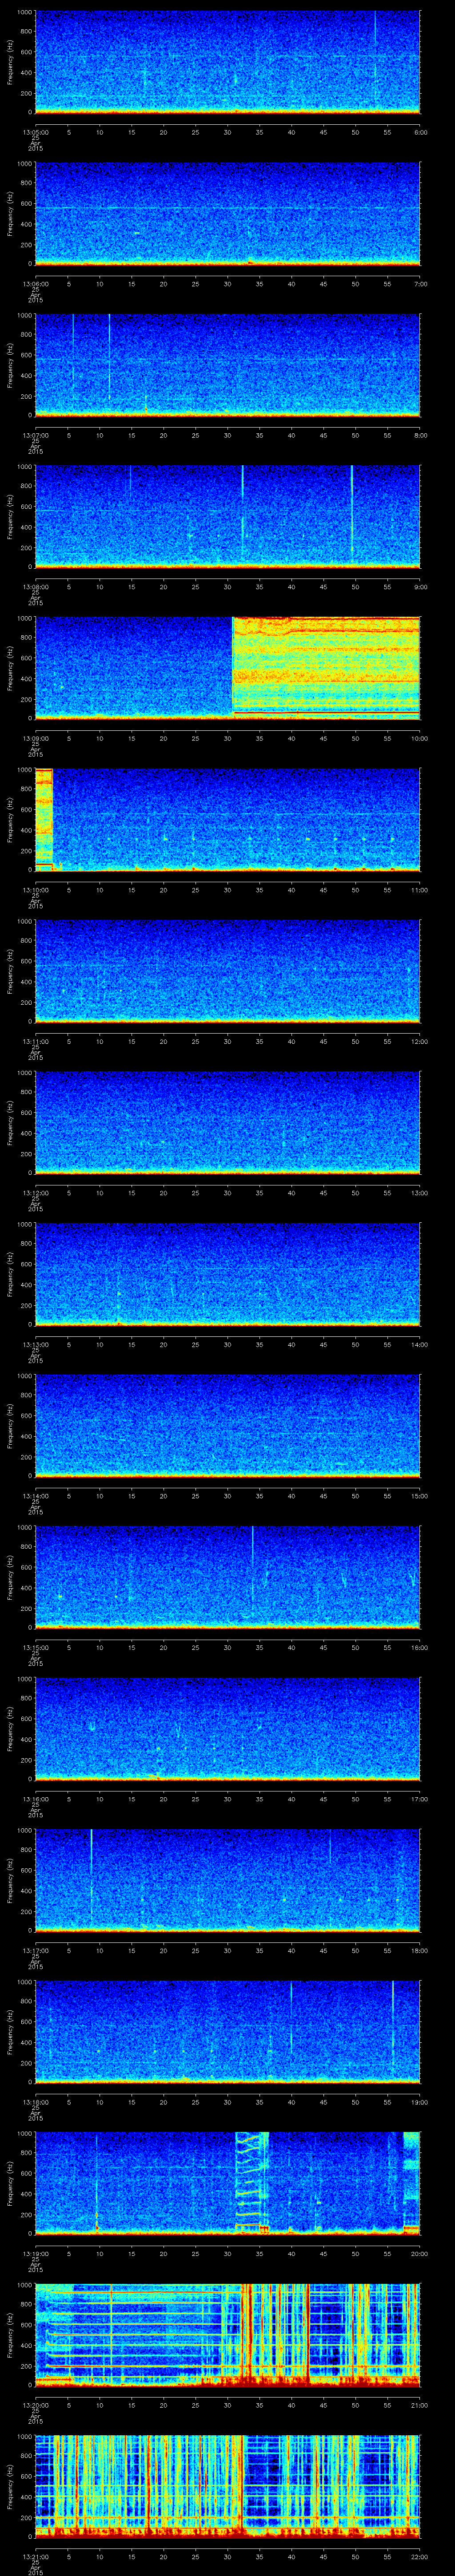Click Frequency (Hz) axis label of 13:05:00 panel
This screenshot has height=2576, width=455.
pyautogui.click(x=10, y=62)
